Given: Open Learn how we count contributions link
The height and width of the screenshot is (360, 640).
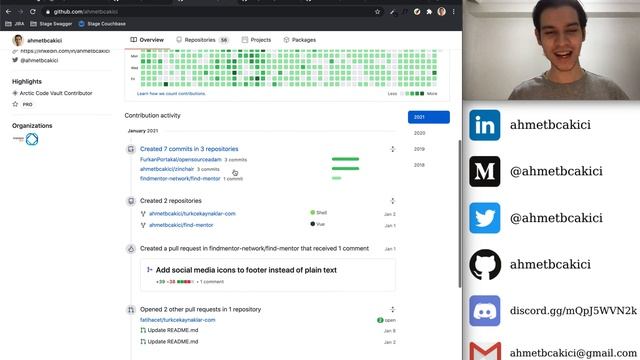Looking at the screenshot, I should [x=171, y=94].
